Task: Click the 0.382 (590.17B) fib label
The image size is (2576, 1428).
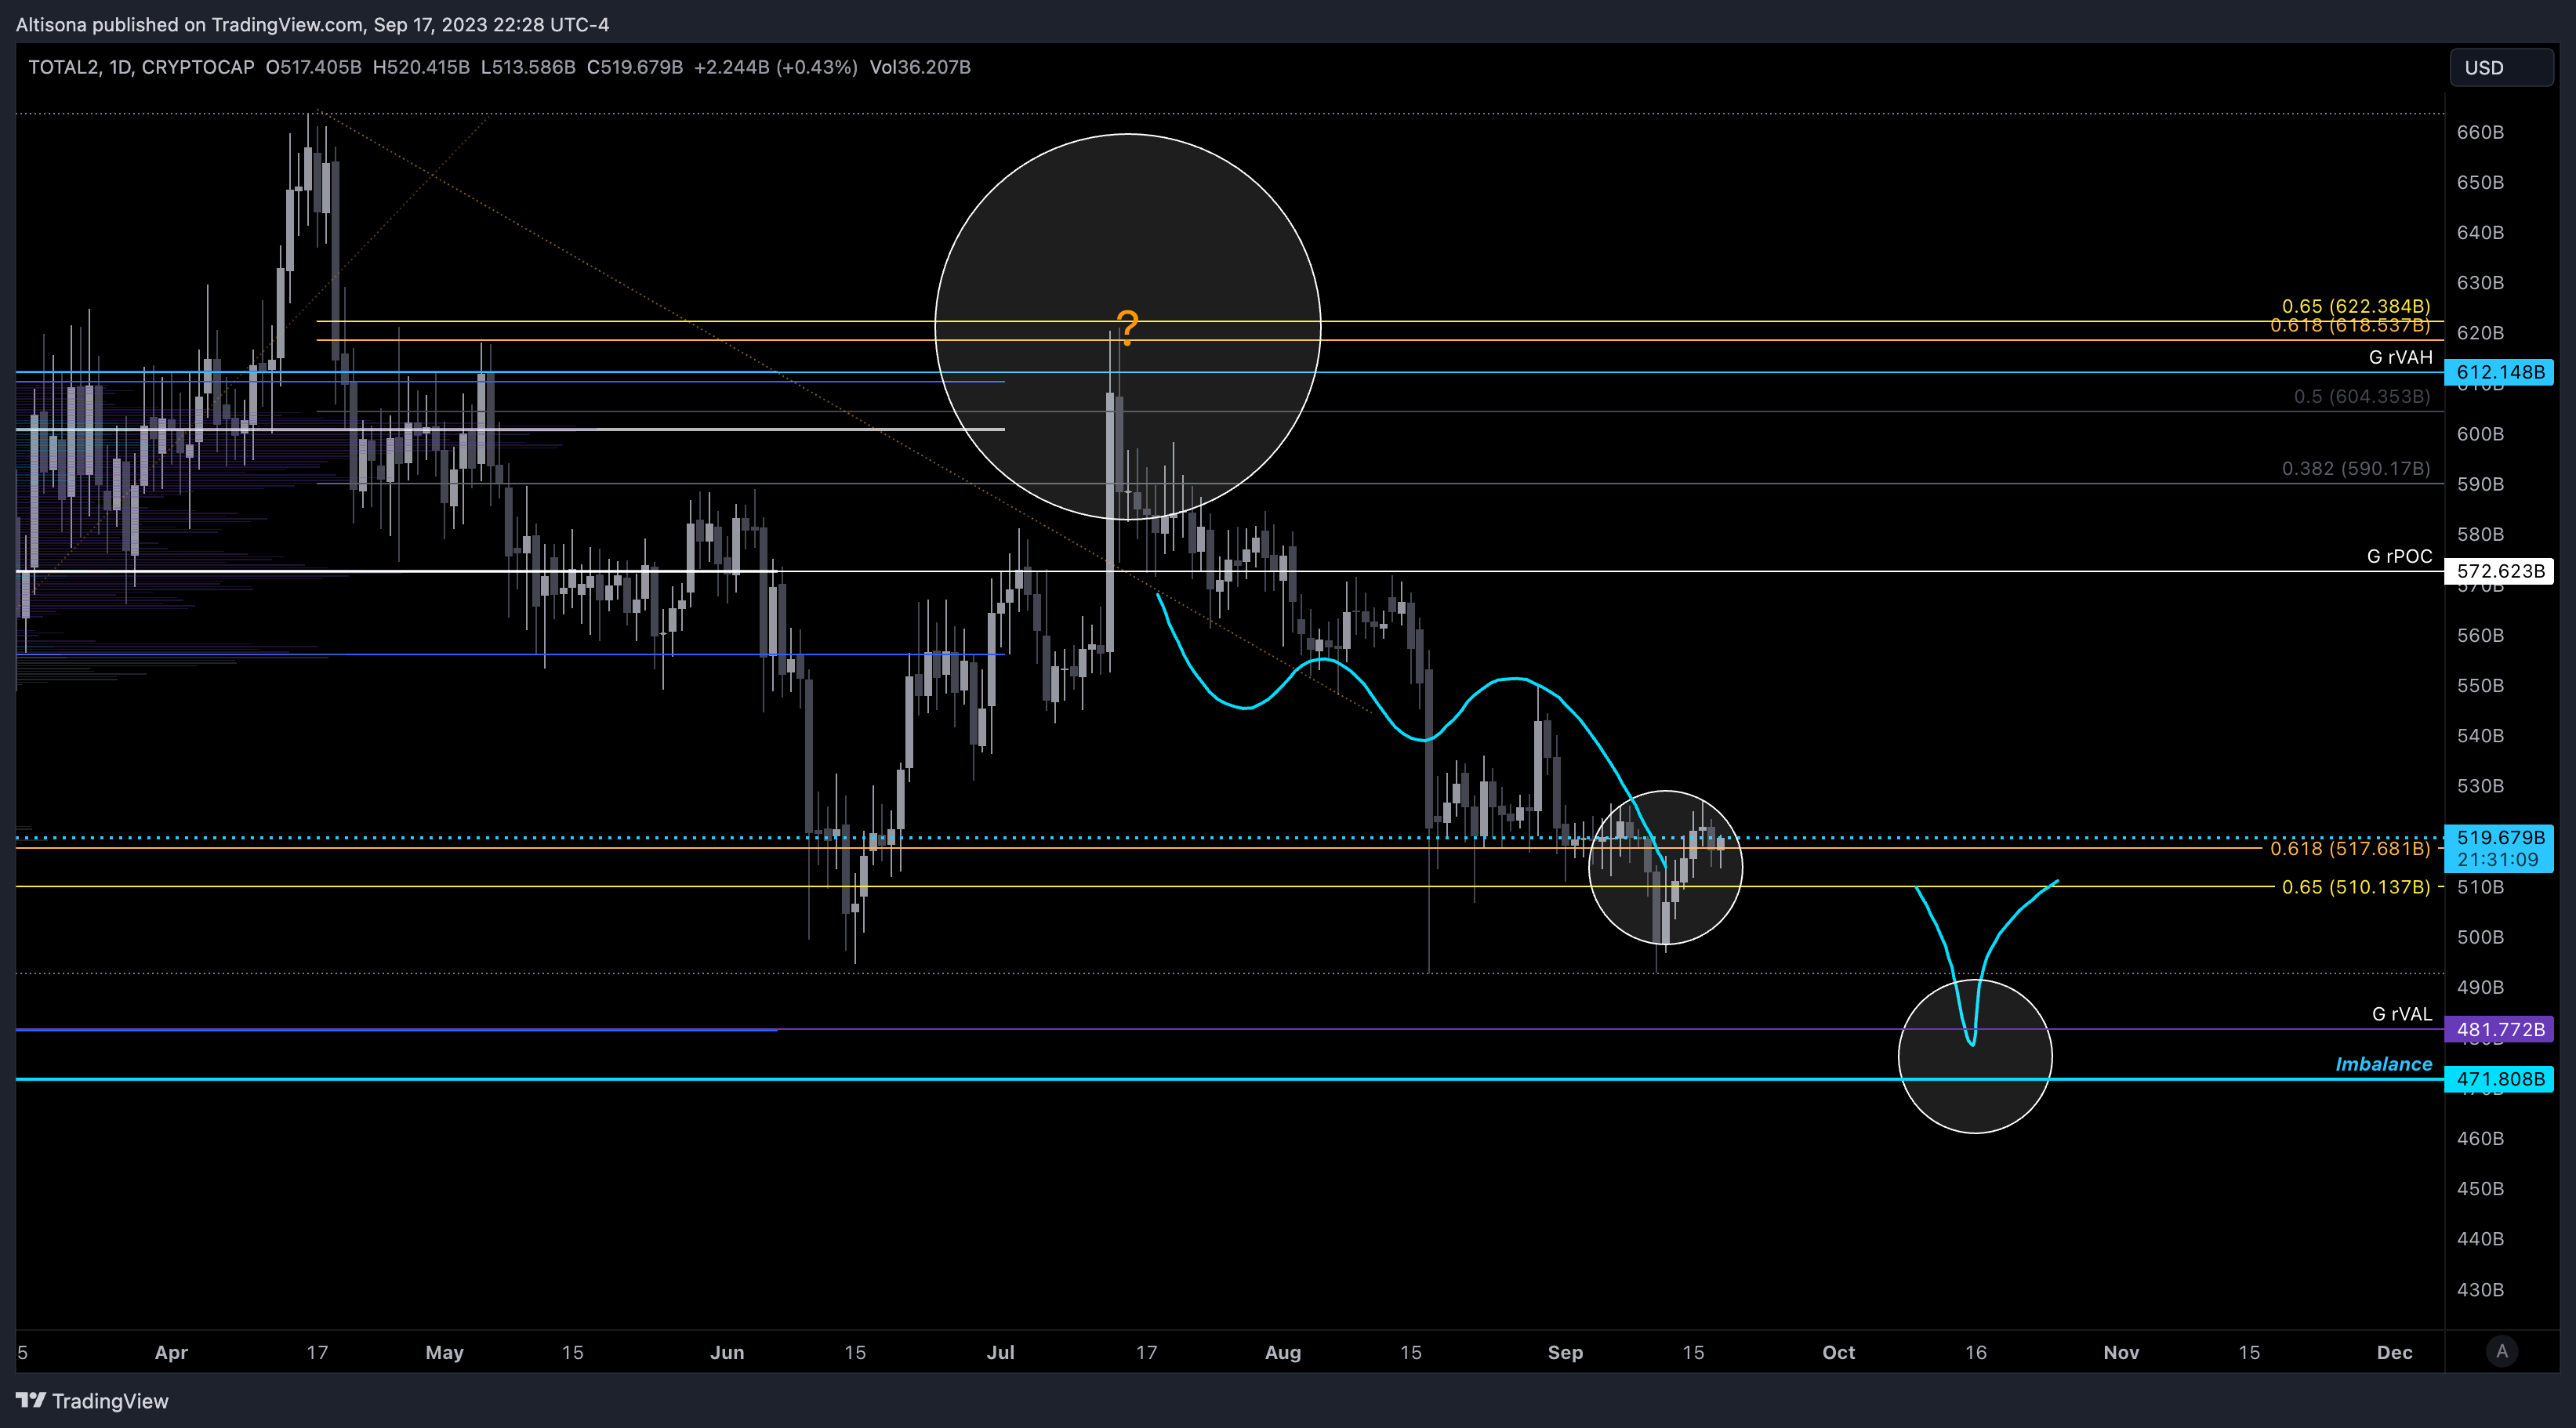Action: (x=2355, y=468)
